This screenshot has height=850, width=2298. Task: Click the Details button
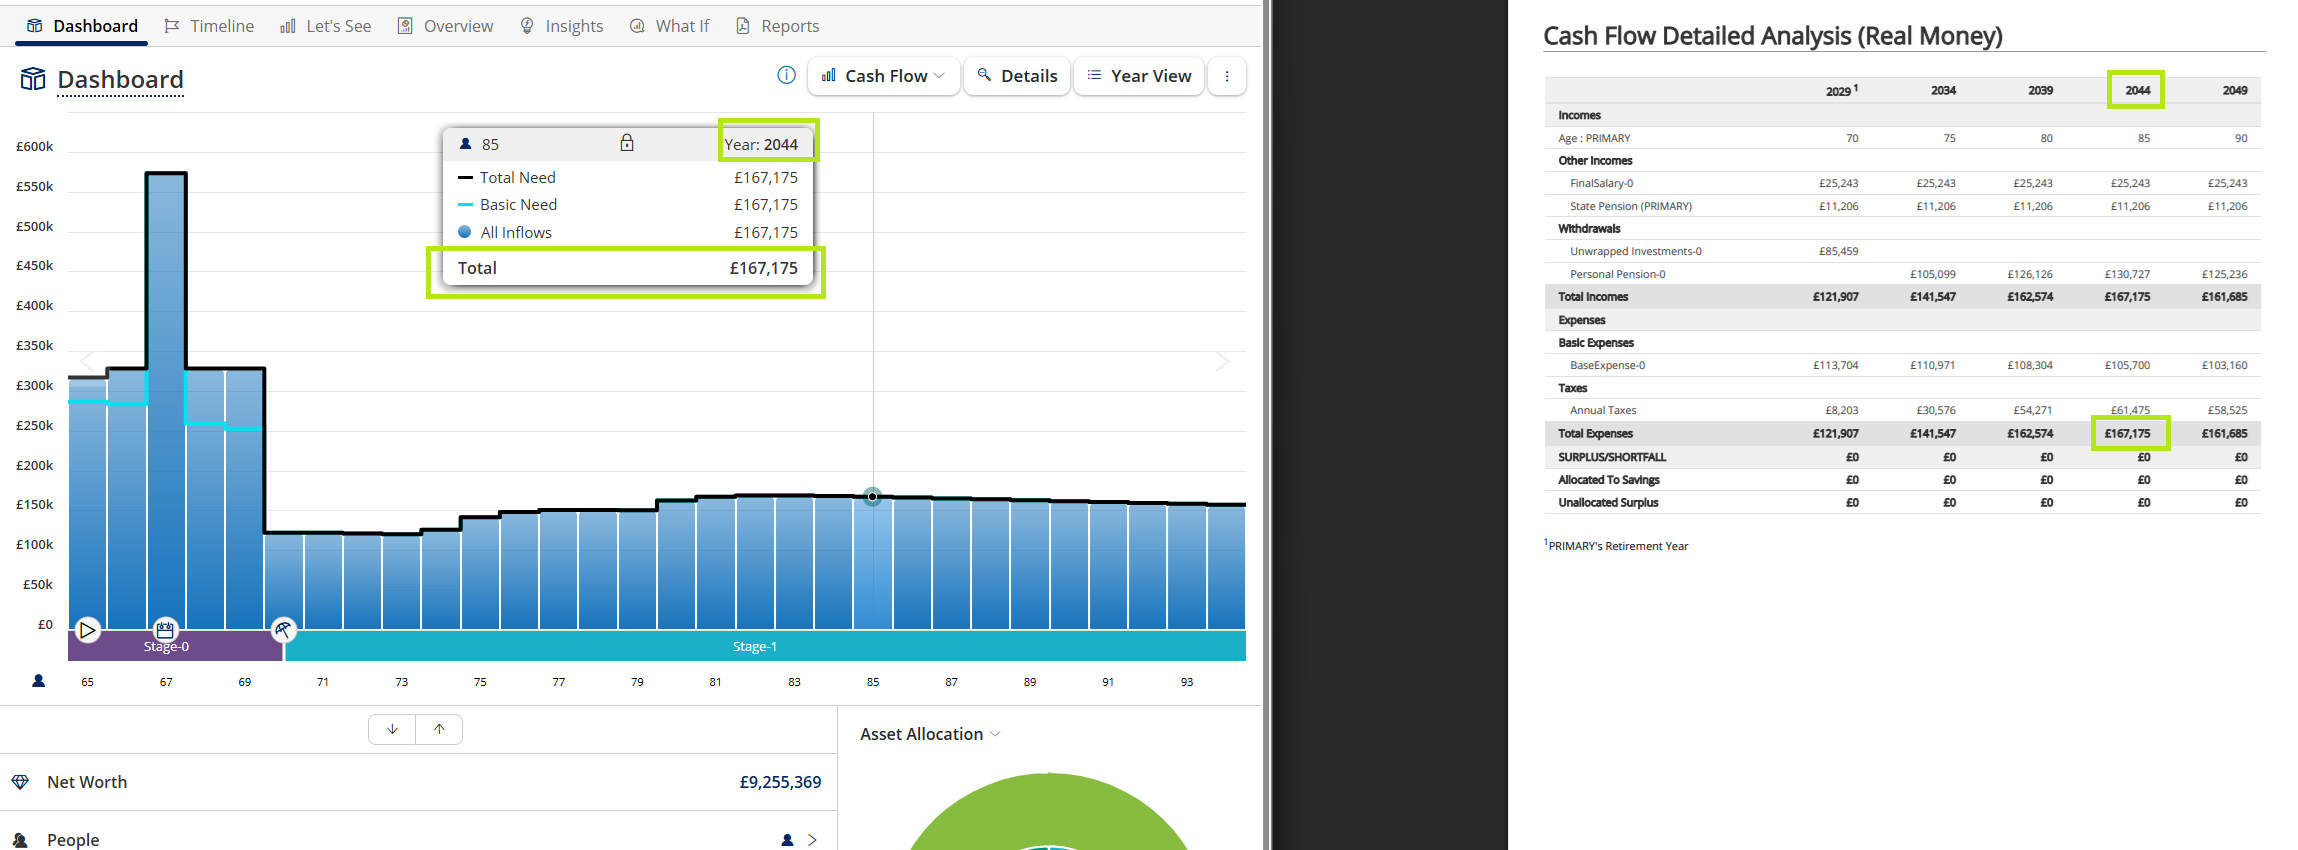(x=1017, y=76)
